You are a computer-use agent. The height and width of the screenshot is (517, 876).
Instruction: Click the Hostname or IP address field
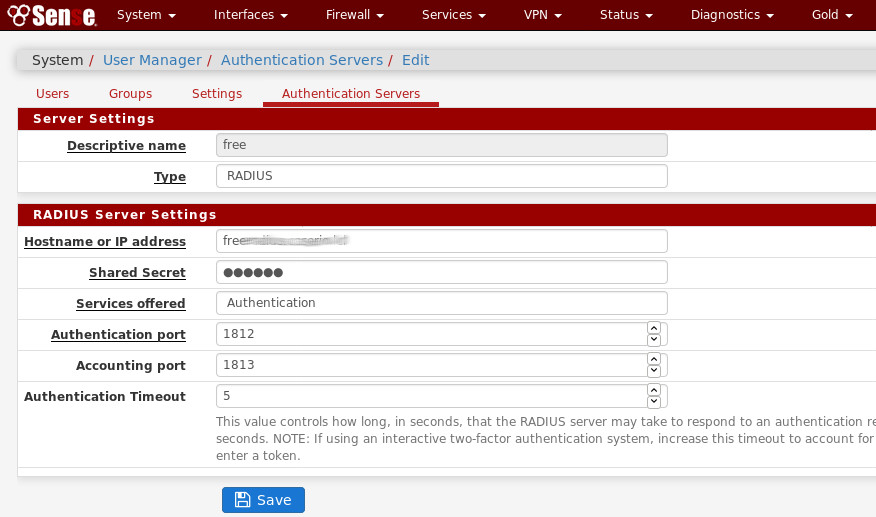pos(441,241)
